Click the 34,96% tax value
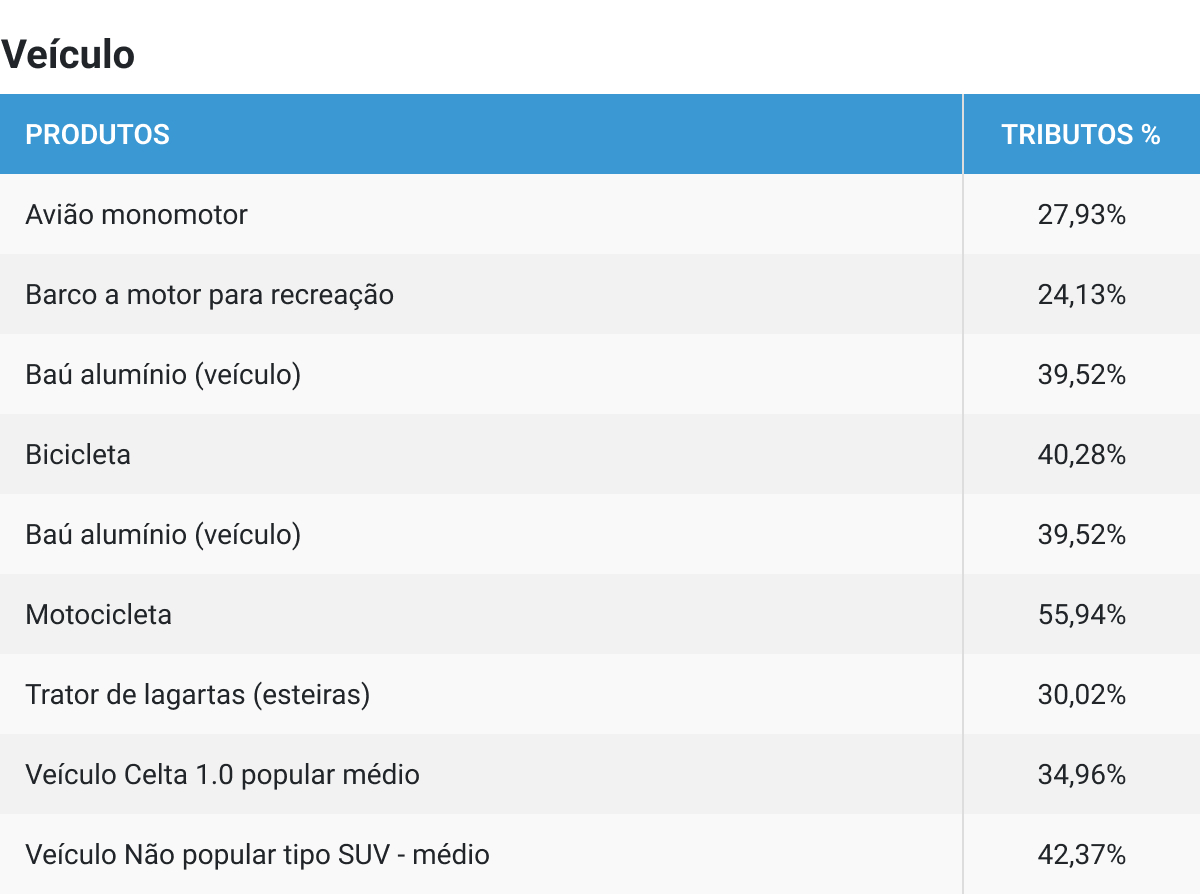Viewport: 1200px width, 894px height. coord(1082,775)
